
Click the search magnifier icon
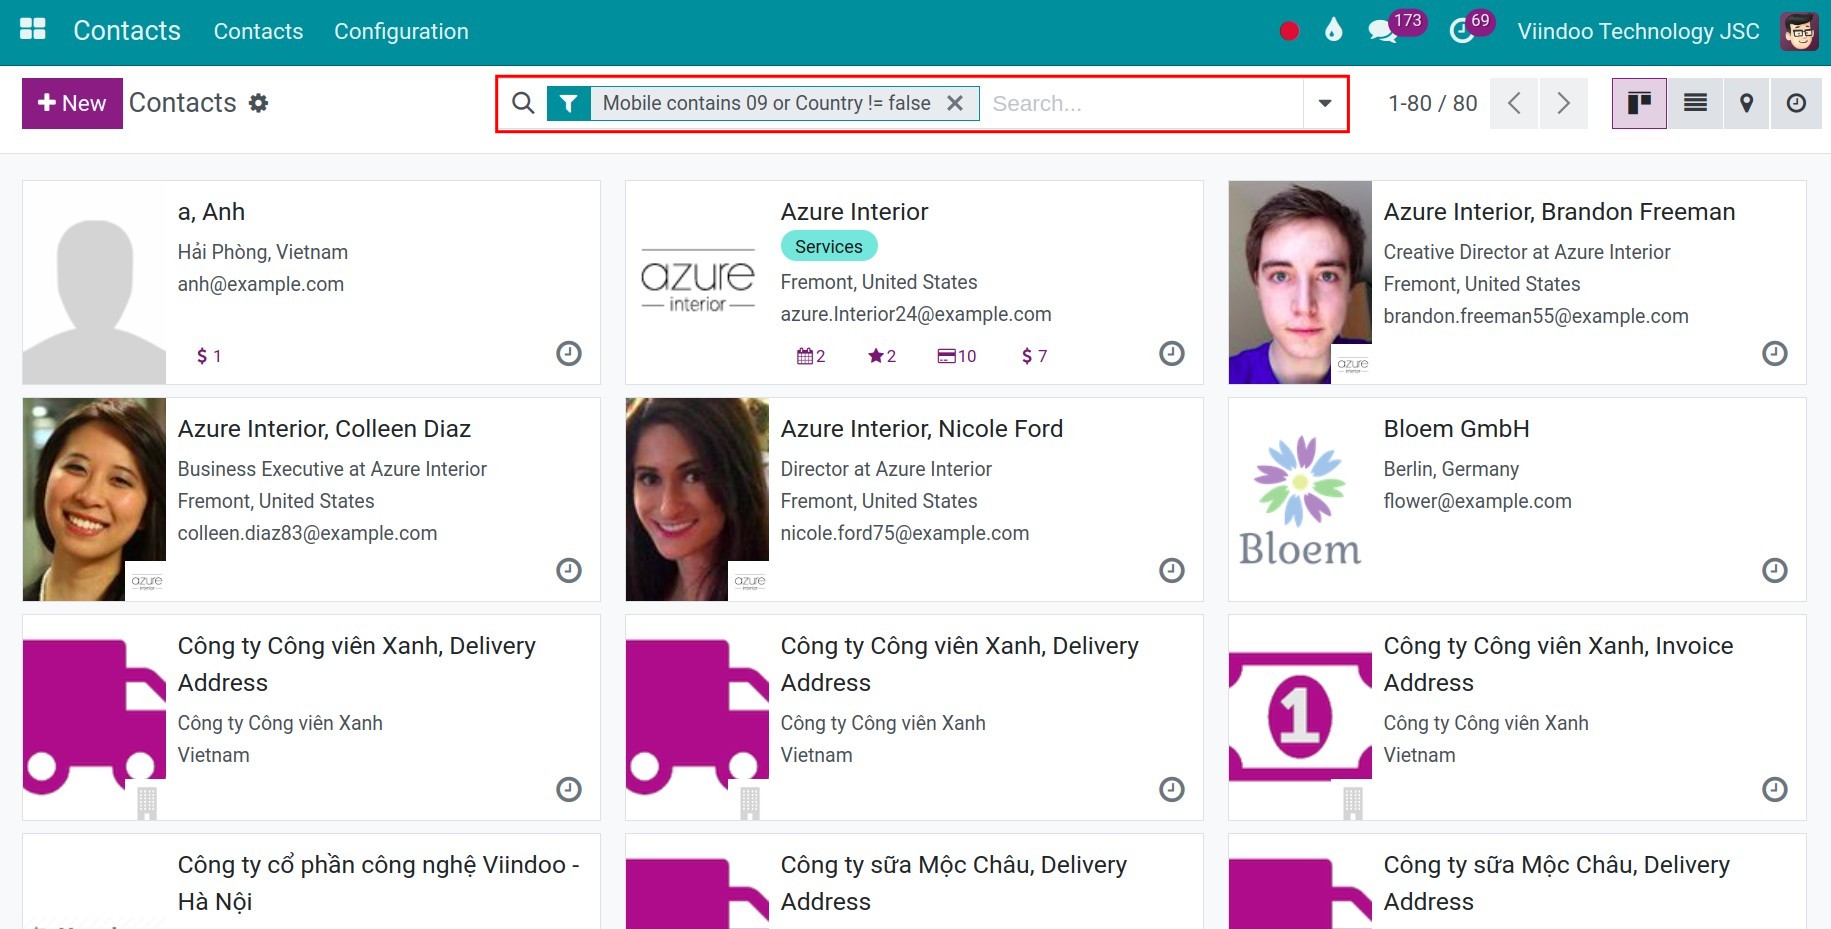coord(523,103)
